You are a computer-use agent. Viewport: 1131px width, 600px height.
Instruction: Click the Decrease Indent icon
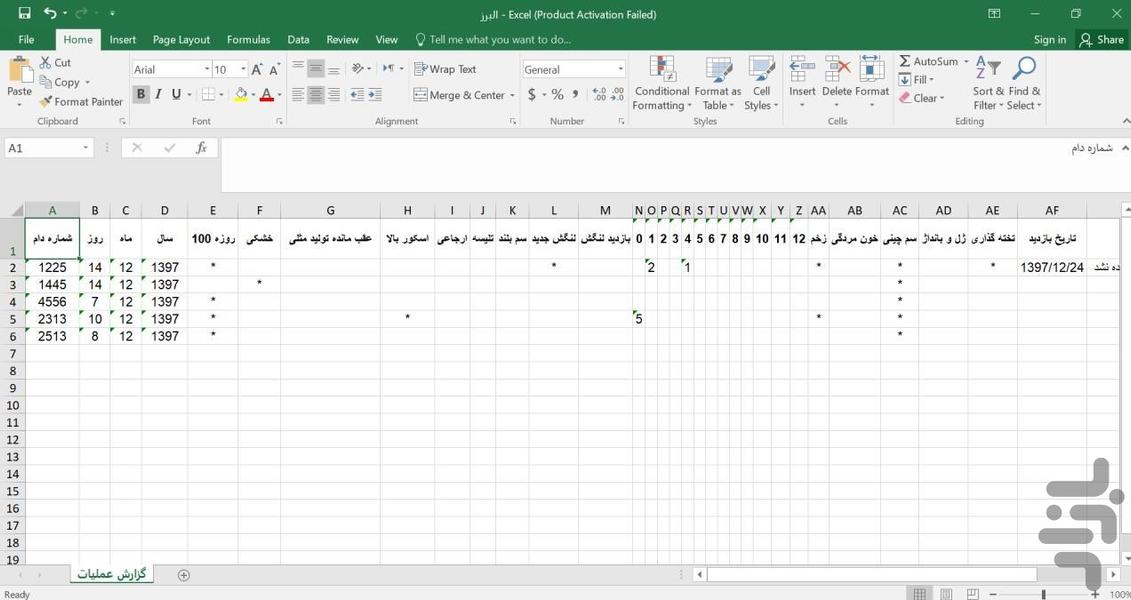click(357, 94)
